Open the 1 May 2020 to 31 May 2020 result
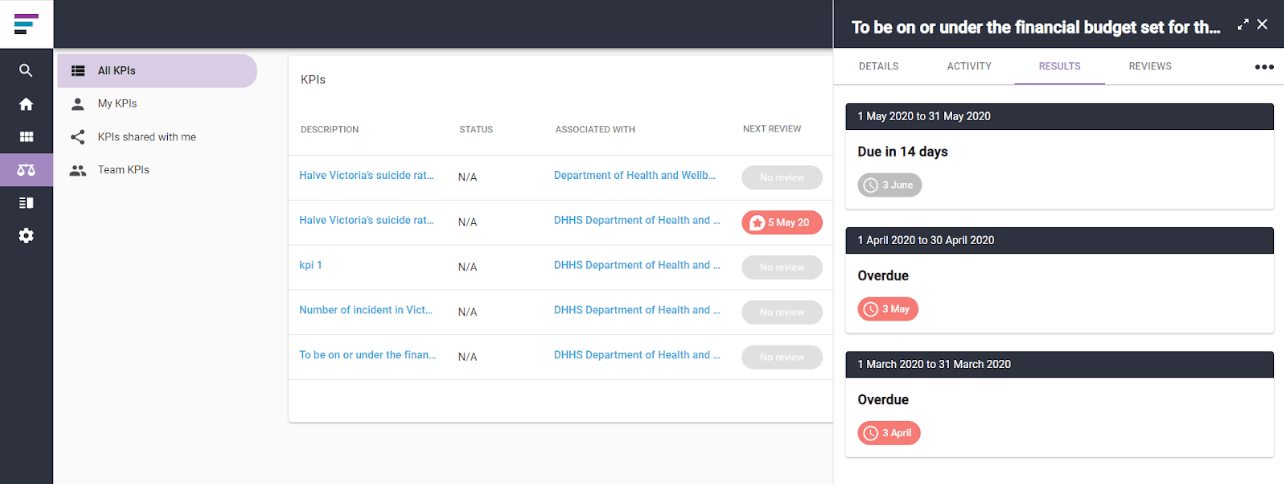This screenshot has height=484, width=1284. (1059, 116)
